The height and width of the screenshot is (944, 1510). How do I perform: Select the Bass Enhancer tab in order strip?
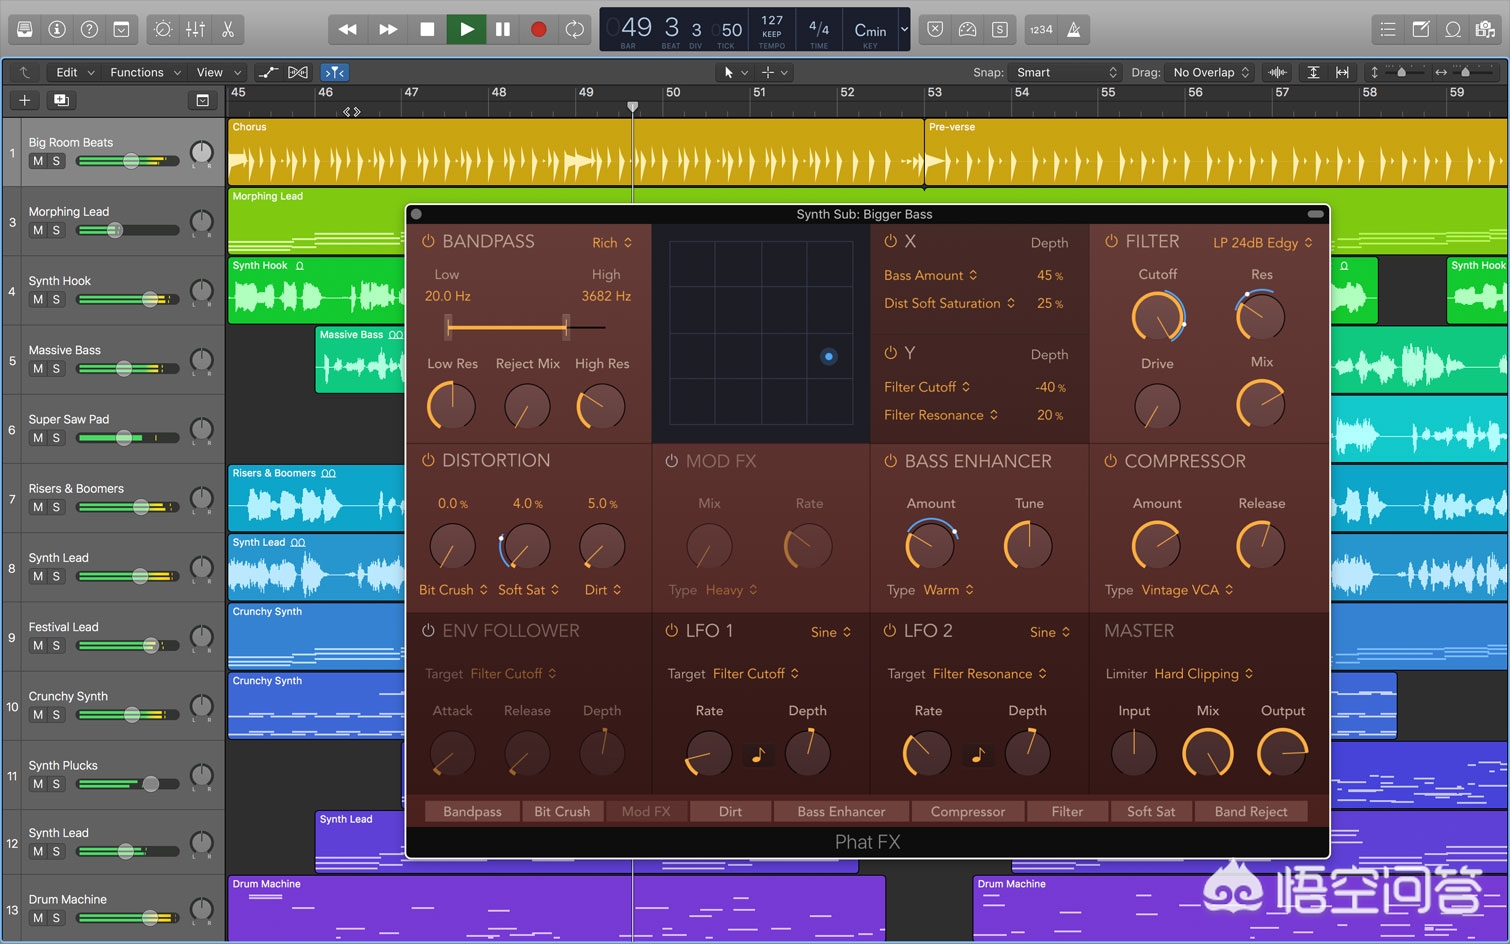(841, 811)
